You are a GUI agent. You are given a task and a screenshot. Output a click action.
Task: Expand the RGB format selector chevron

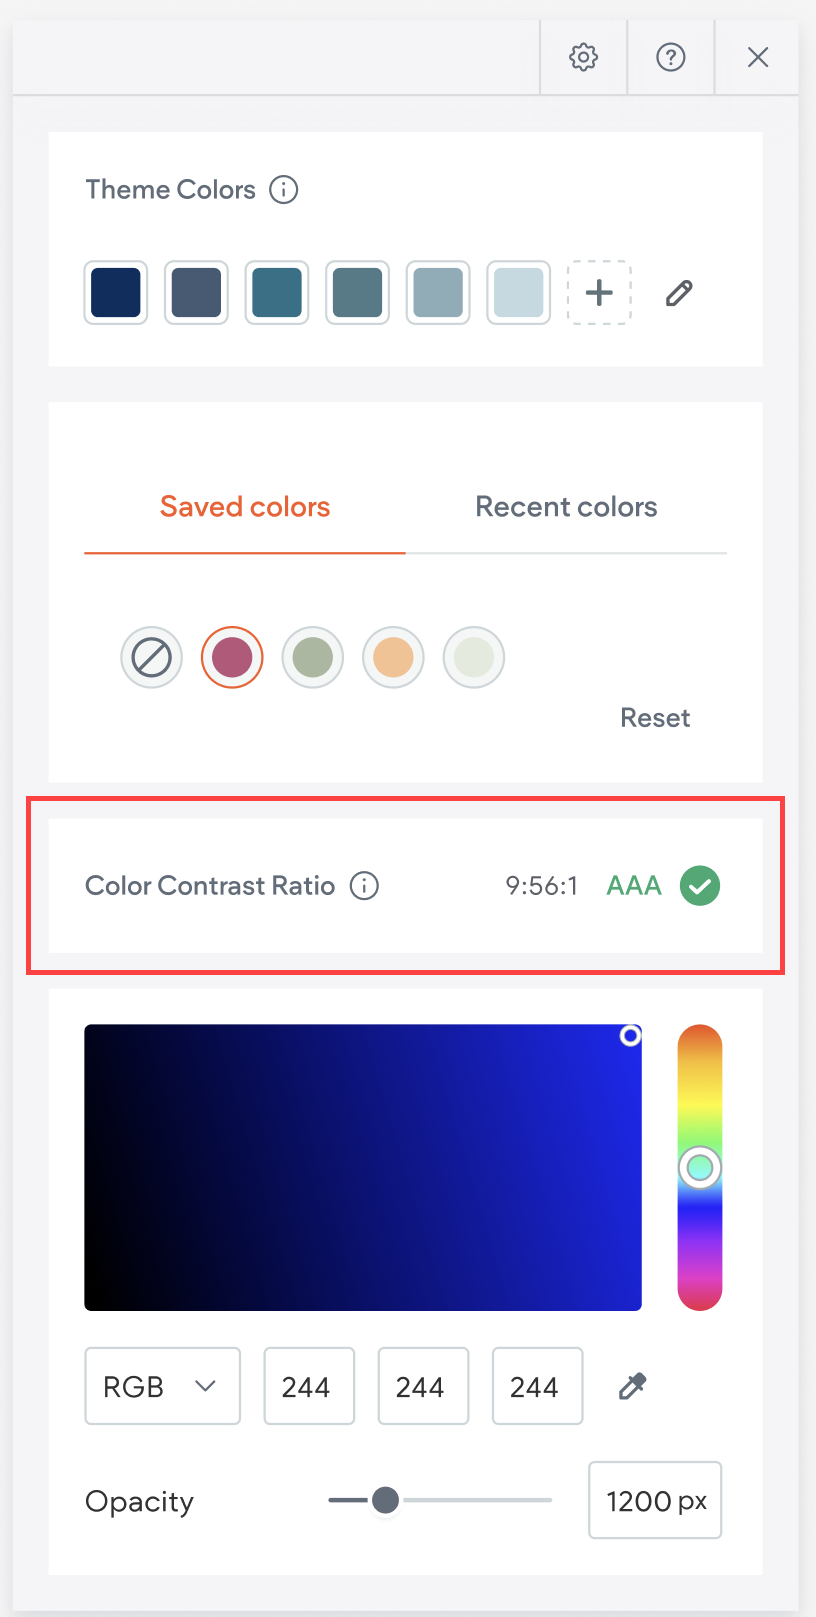207,1386
